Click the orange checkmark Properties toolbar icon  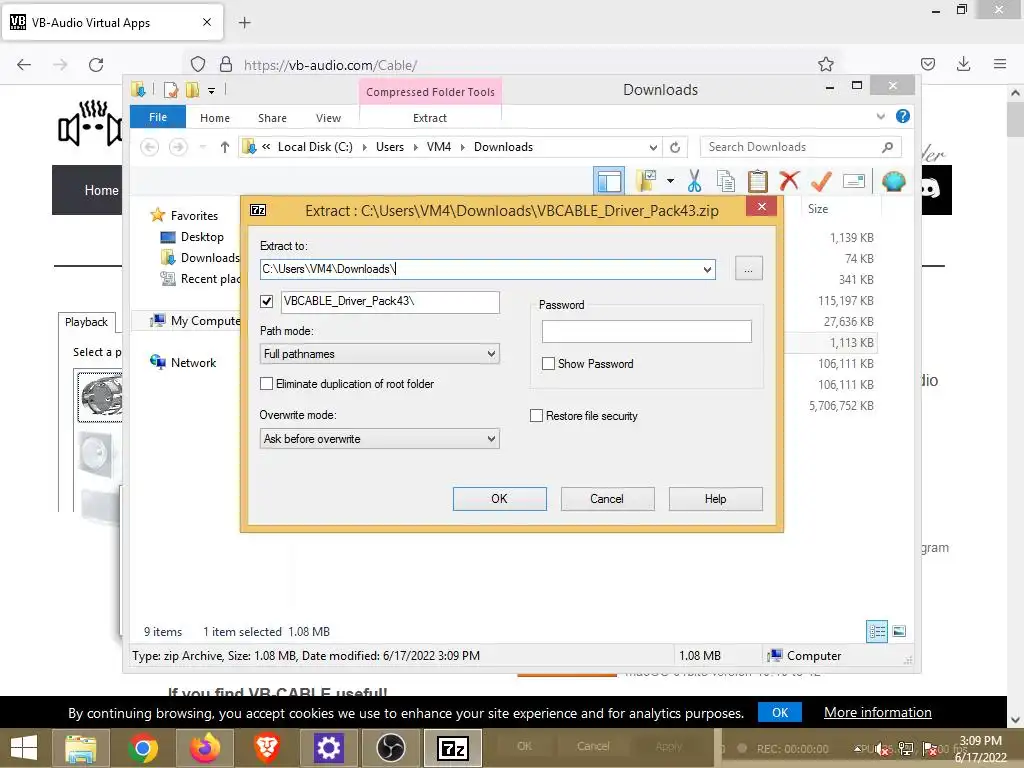[x=821, y=181]
